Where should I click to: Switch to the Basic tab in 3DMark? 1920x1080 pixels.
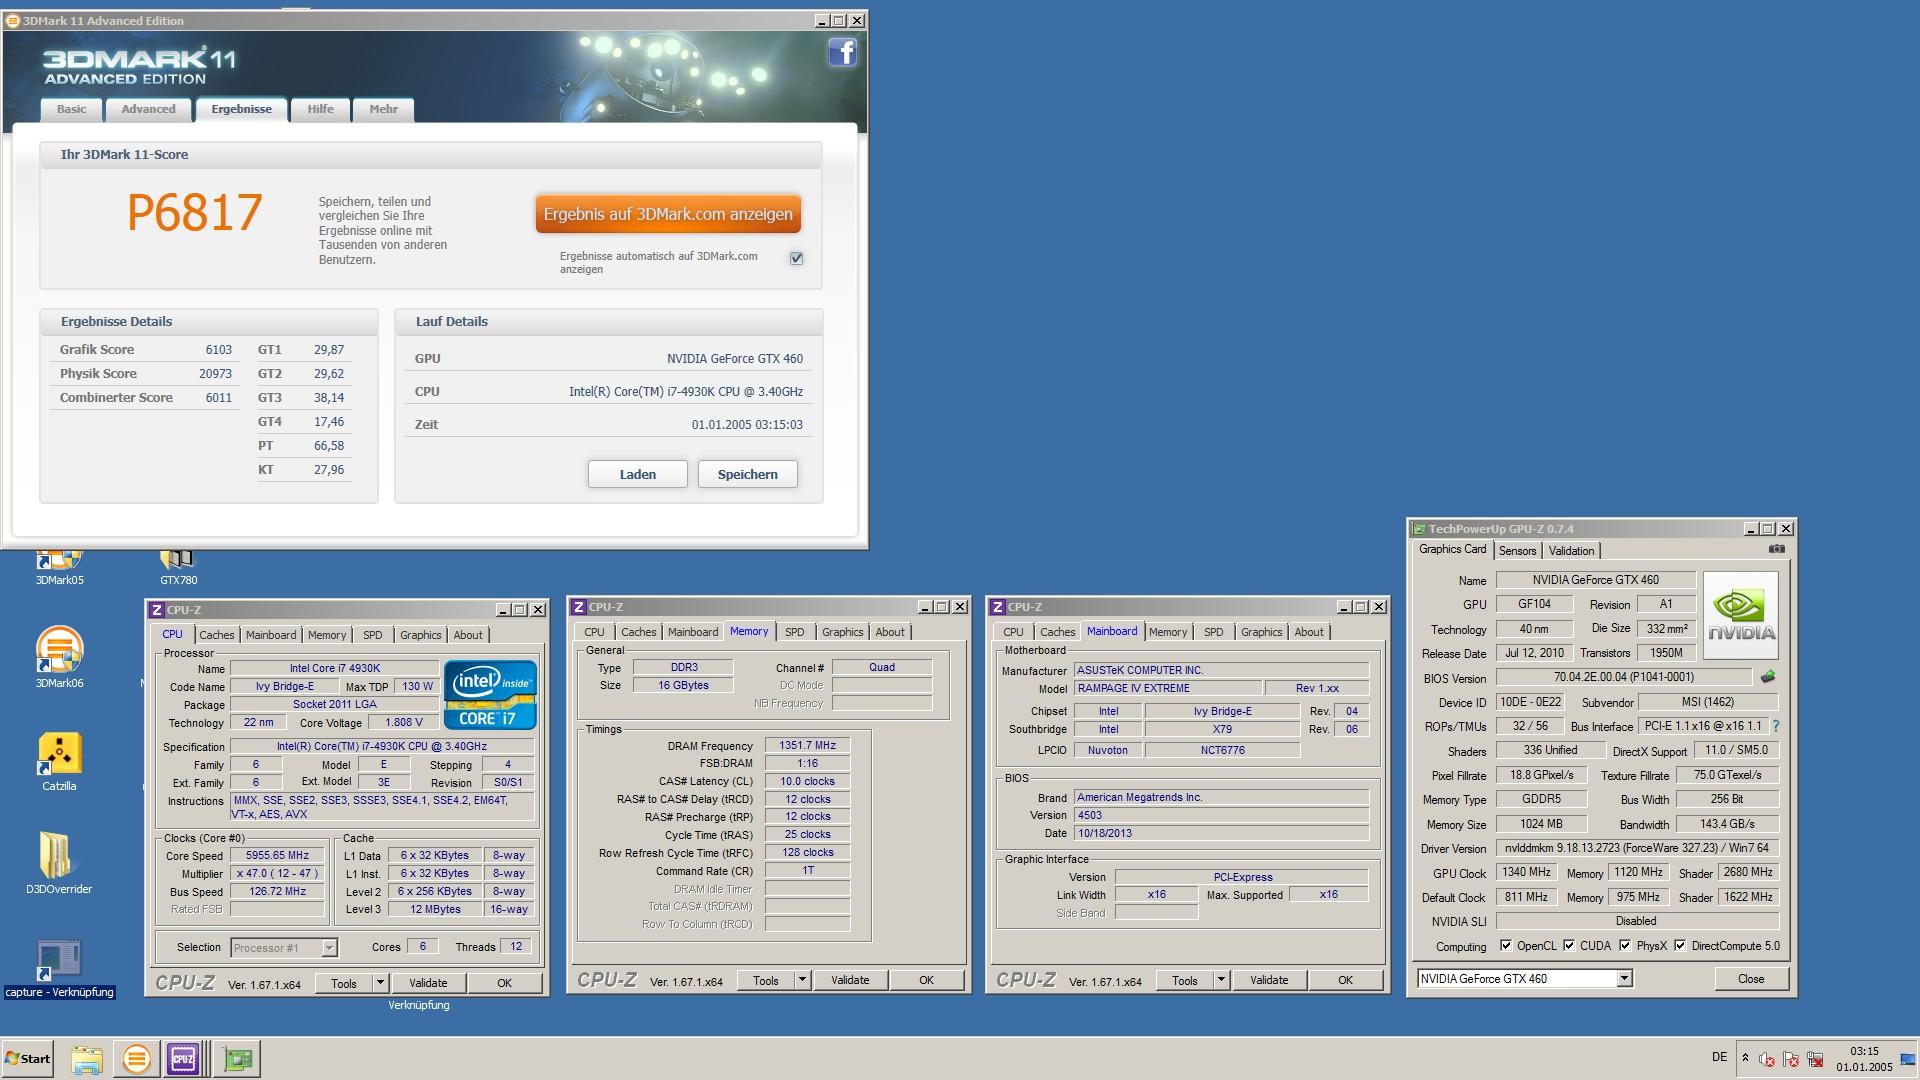pos(71,109)
